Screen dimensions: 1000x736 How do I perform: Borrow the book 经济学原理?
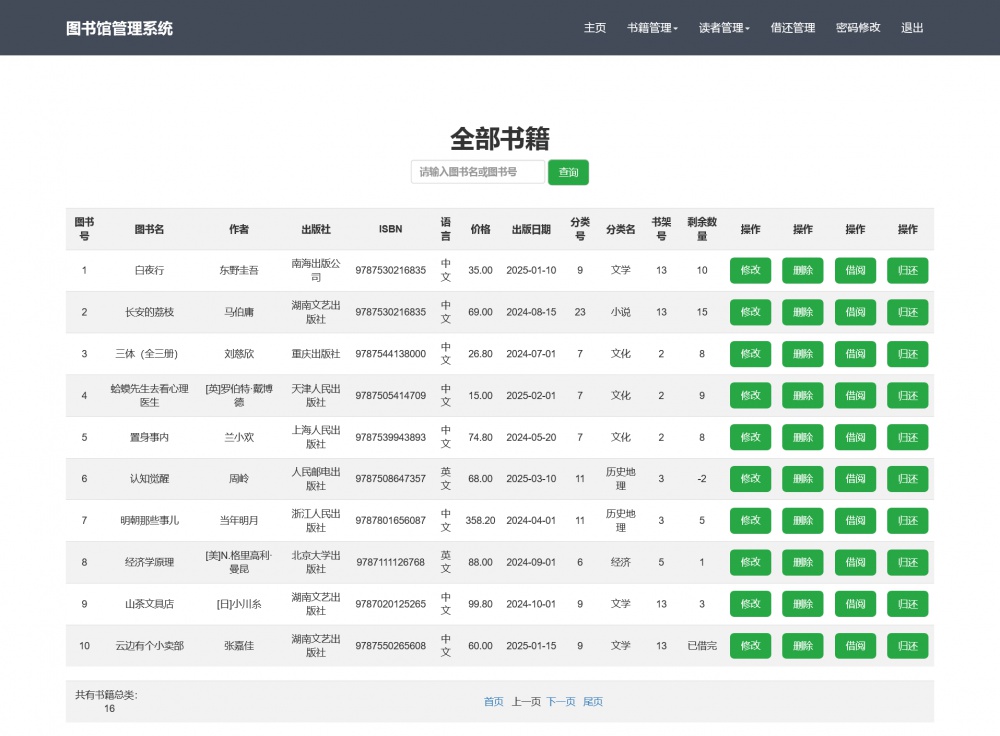click(855, 562)
